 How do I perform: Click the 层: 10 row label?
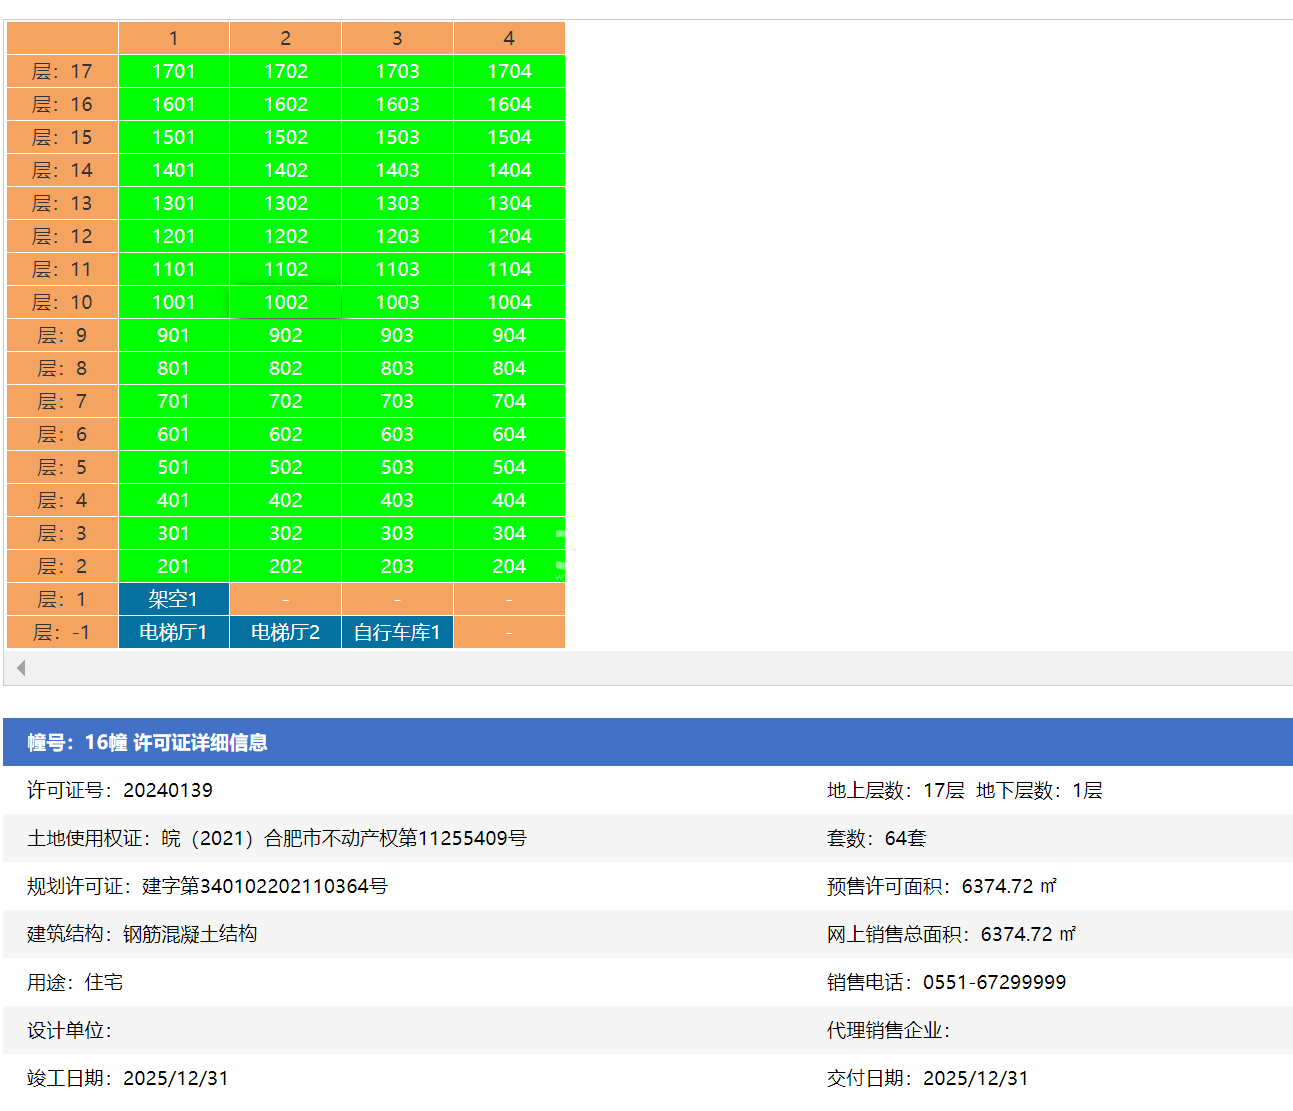pyautogui.click(x=62, y=302)
